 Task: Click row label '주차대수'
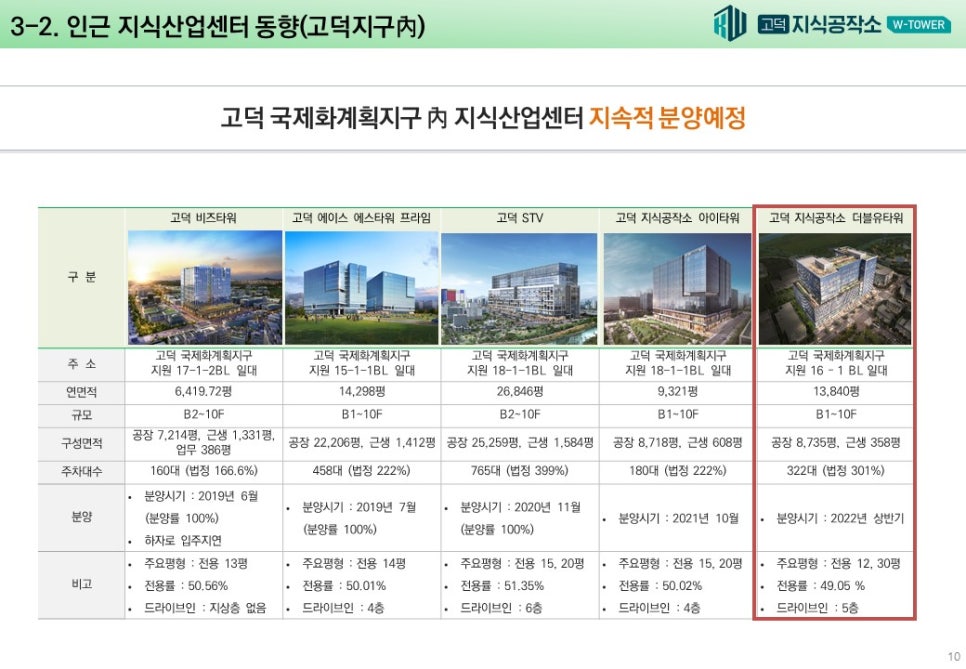point(81,472)
